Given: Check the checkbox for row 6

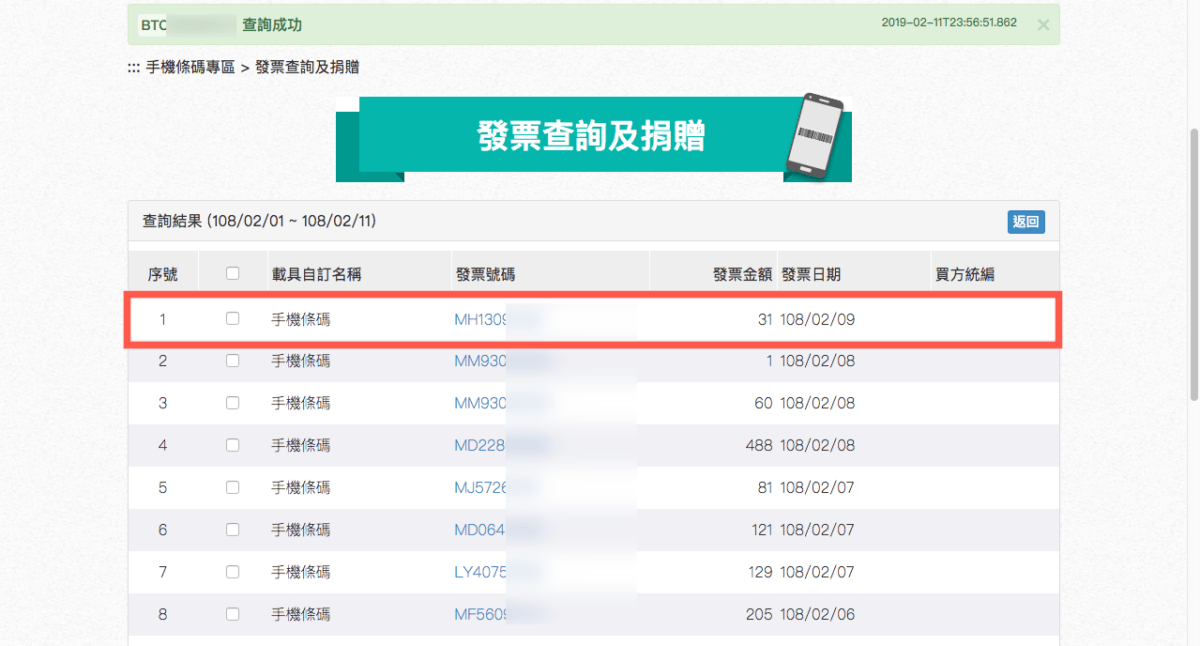Looking at the screenshot, I should click(233, 529).
